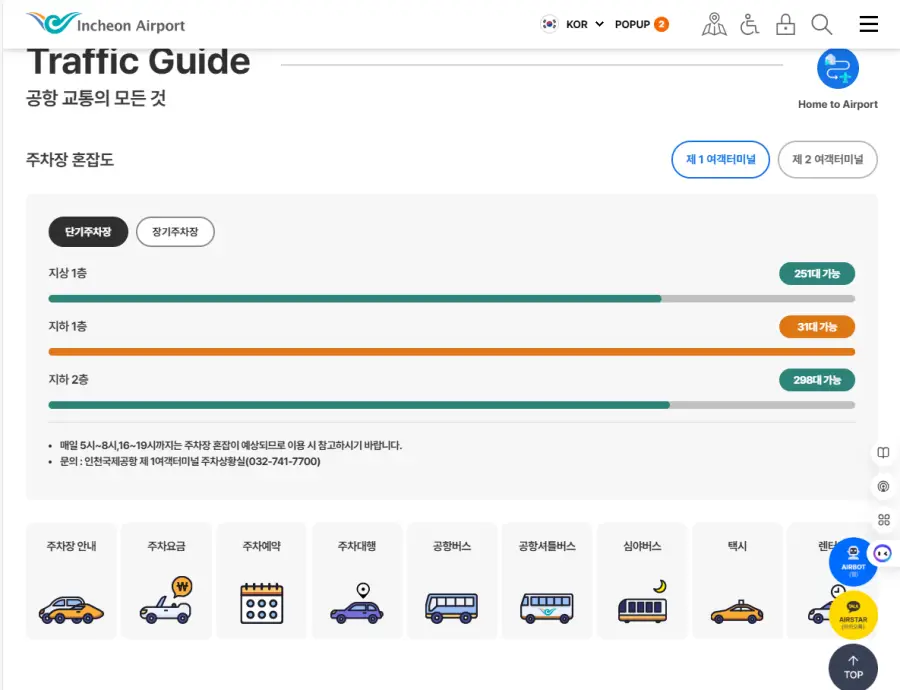Open the 공항셔틀버스 card
The height and width of the screenshot is (690, 900).
click(x=547, y=580)
